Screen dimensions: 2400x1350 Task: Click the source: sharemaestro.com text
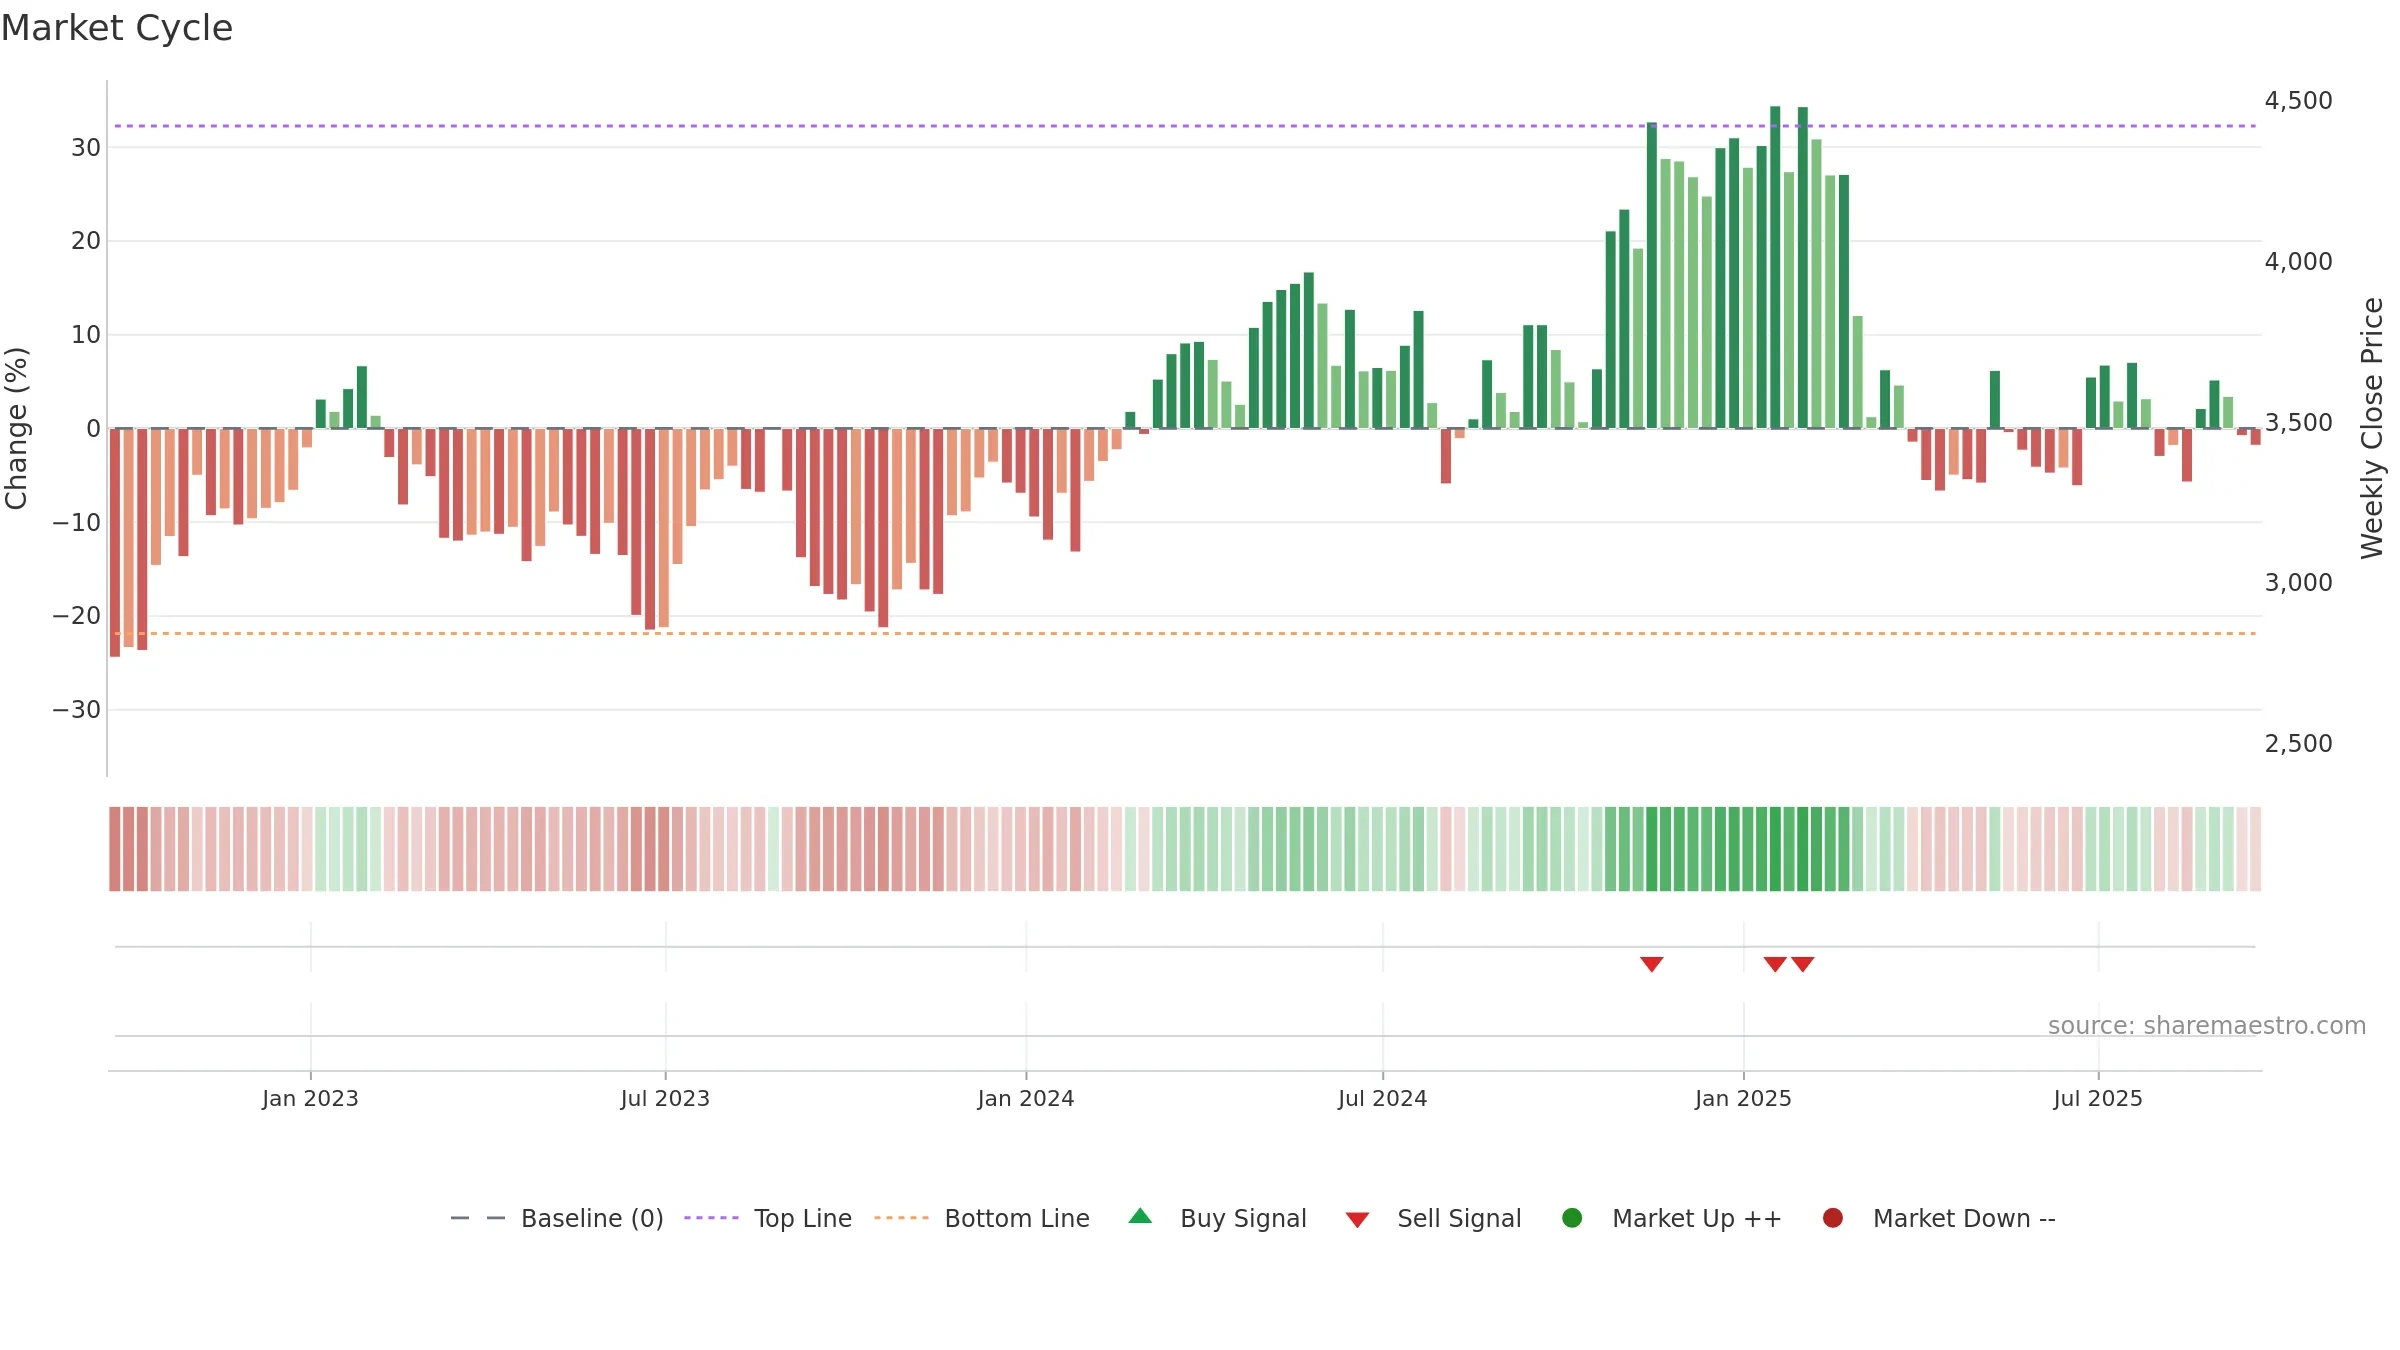[2207, 1026]
